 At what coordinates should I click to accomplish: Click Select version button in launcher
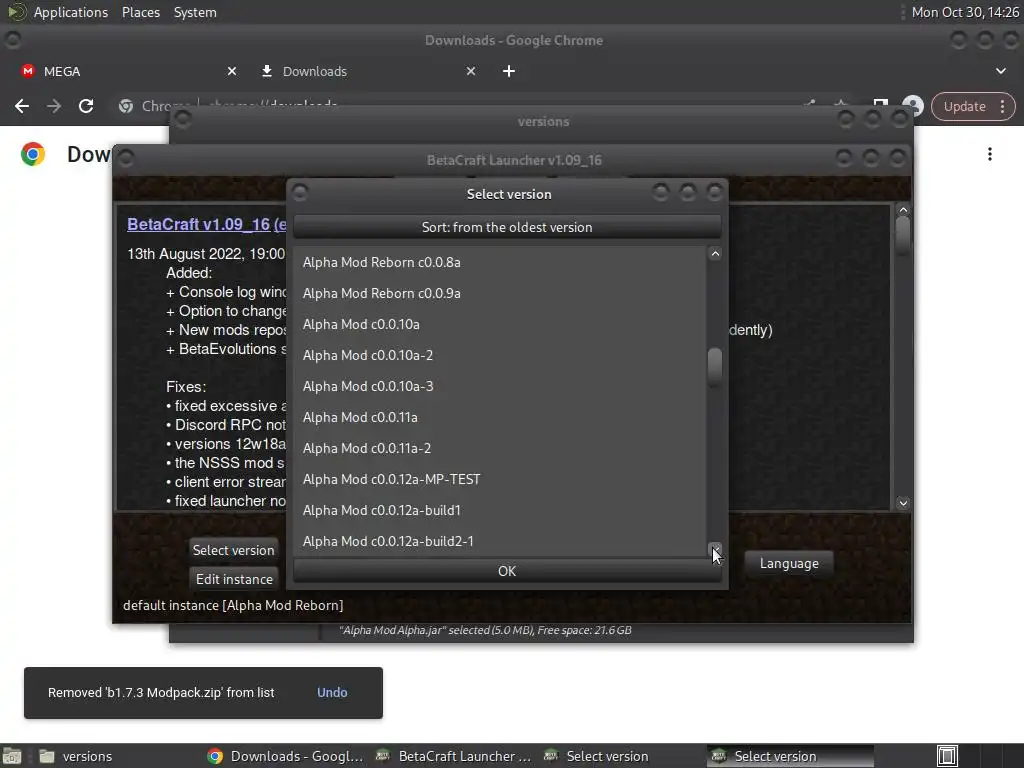[234, 550]
